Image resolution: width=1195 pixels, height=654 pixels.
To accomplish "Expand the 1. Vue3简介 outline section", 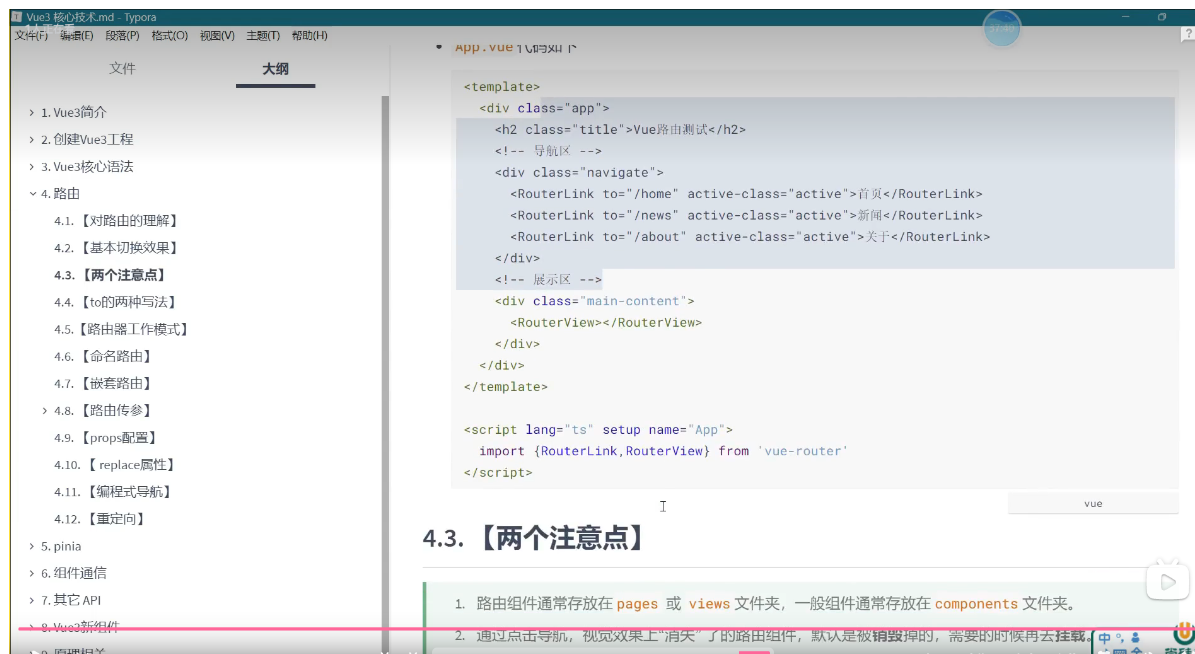I will [32, 113].
